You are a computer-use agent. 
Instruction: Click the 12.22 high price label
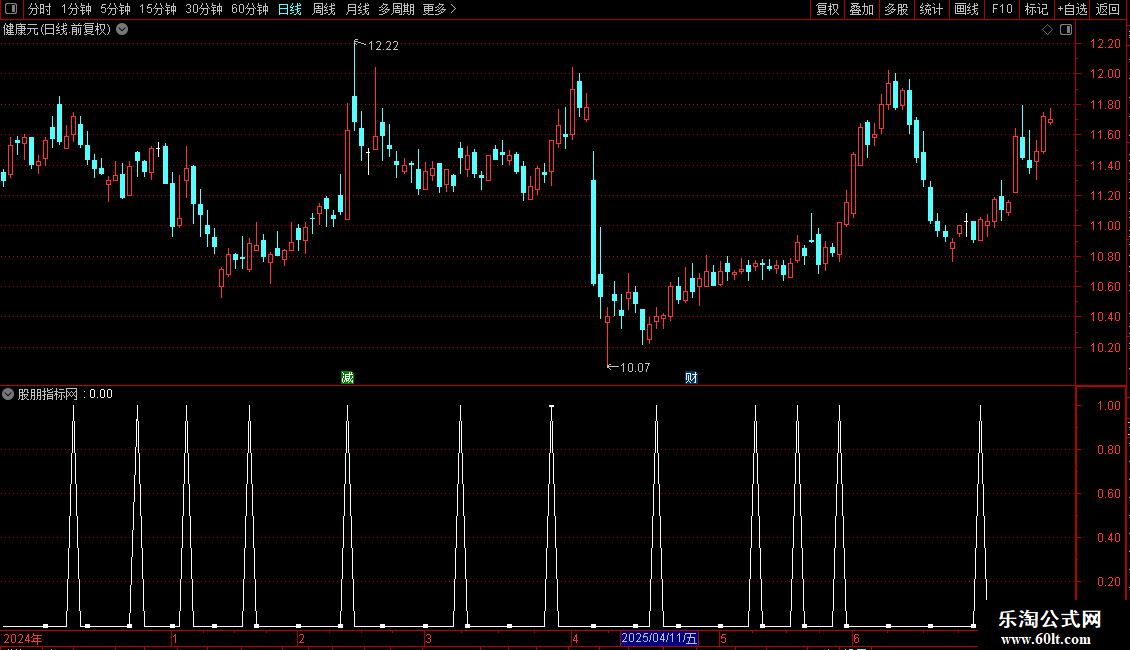[x=383, y=46]
